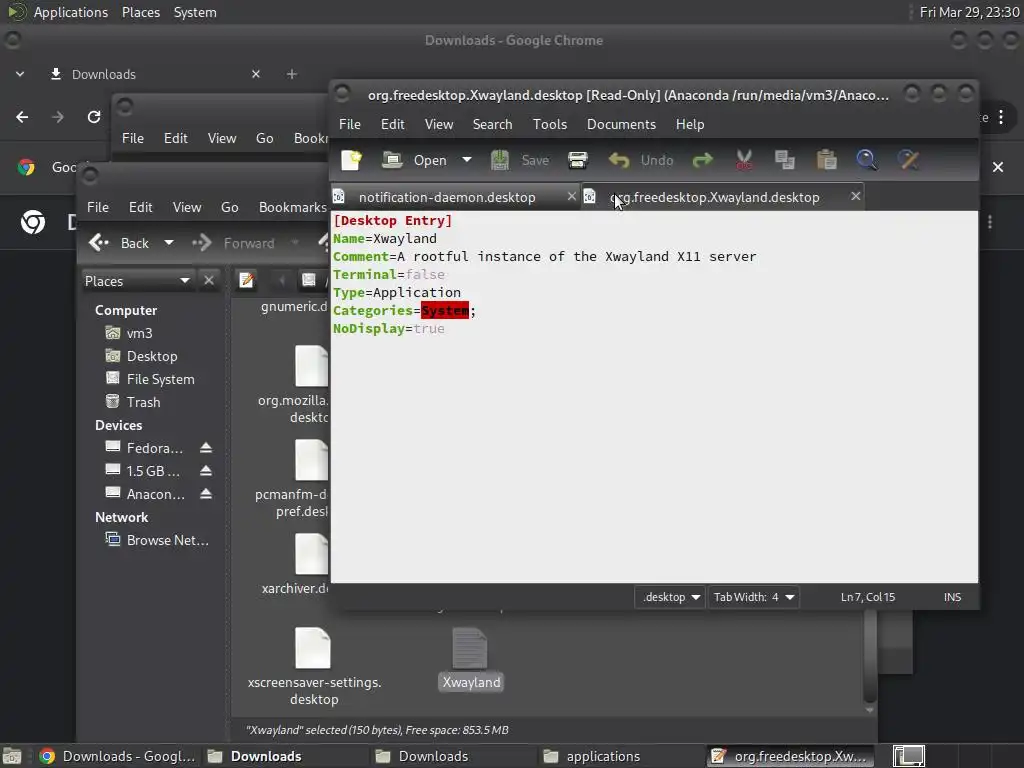Click the Forward button in file manager
The height and width of the screenshot is (768, 1024).
(x=234, y=243)
